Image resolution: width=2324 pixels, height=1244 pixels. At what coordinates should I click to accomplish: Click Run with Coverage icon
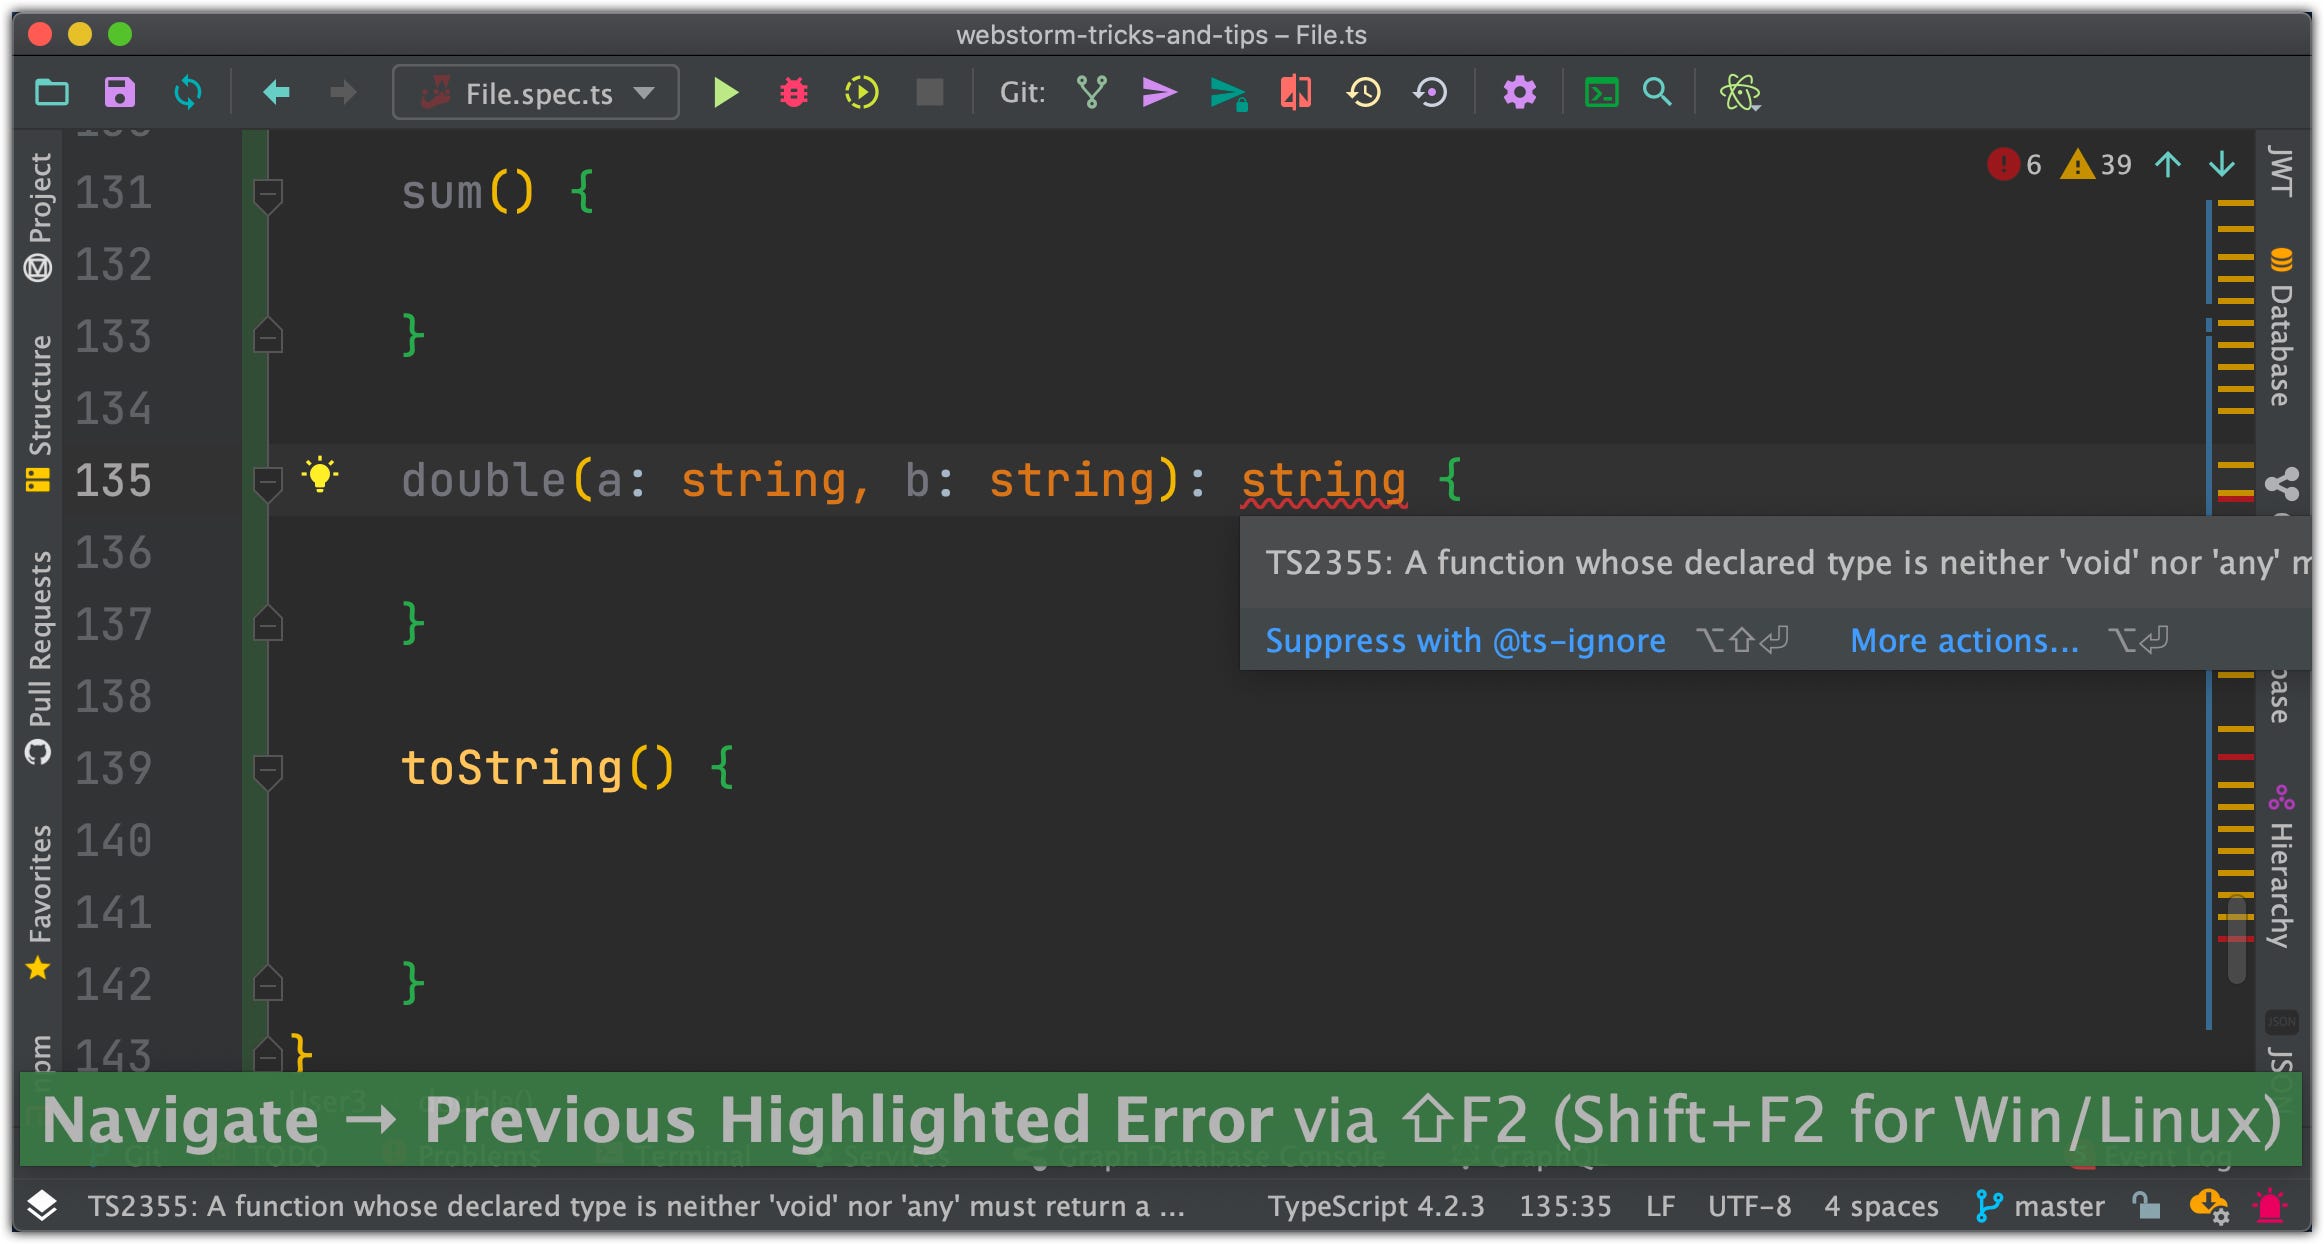[x=861, y=93]
